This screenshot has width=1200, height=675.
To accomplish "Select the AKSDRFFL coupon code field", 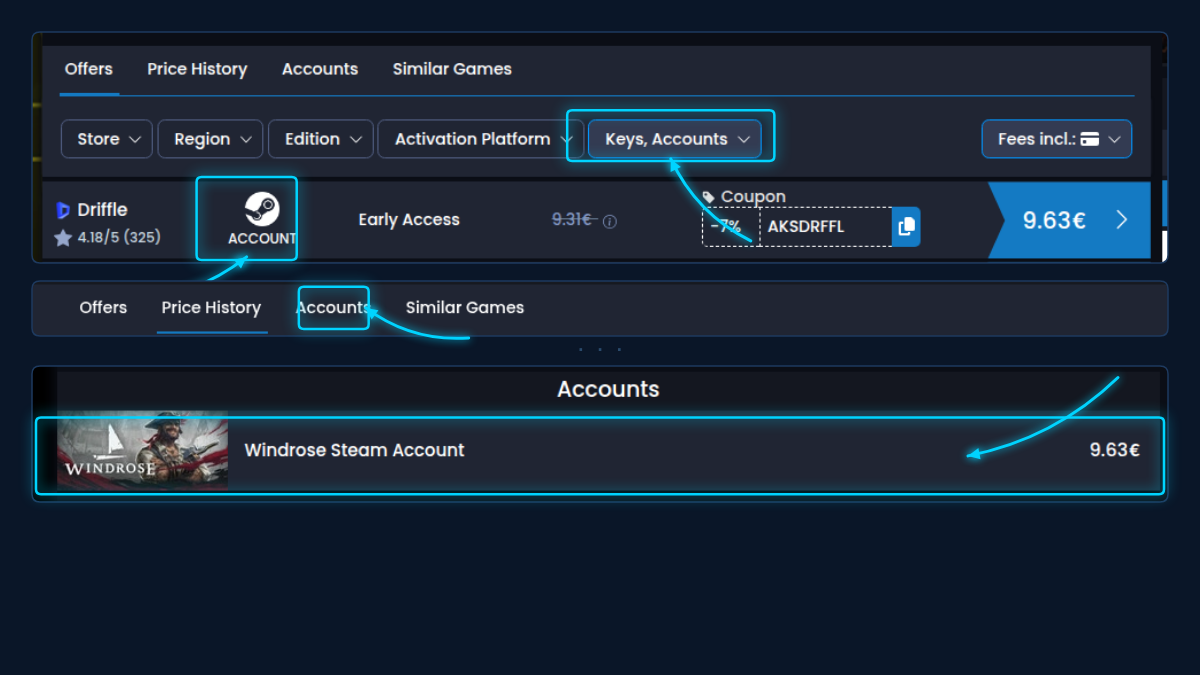I will 824,227.
